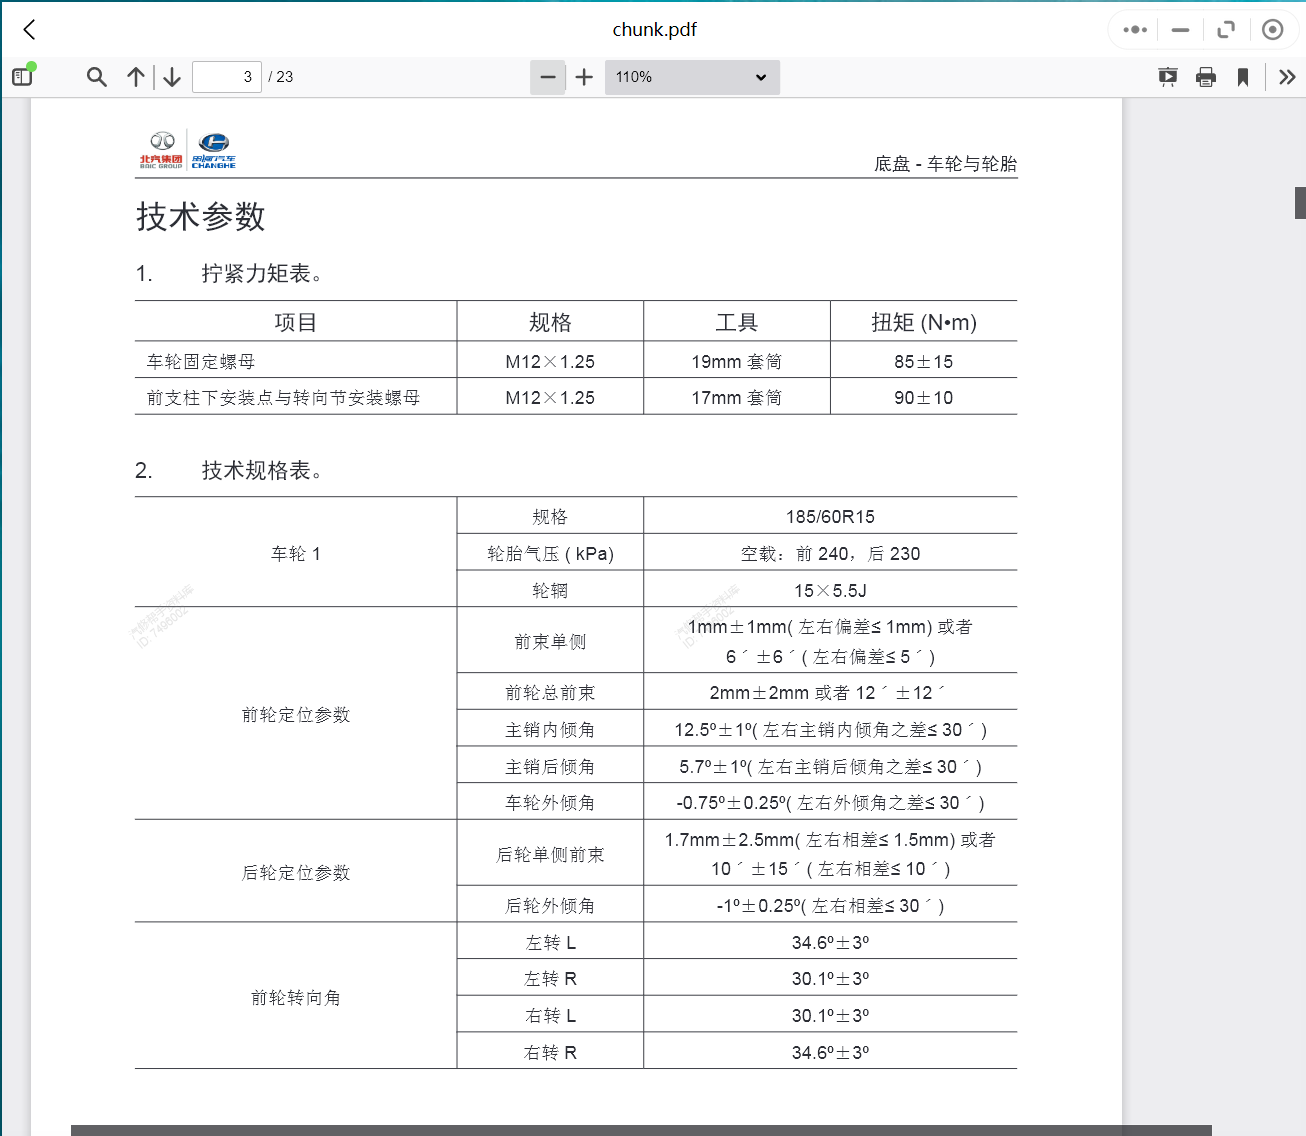
Task: Click the back navigation arrow
Action: pyautogui.click(x=28, y=29)
